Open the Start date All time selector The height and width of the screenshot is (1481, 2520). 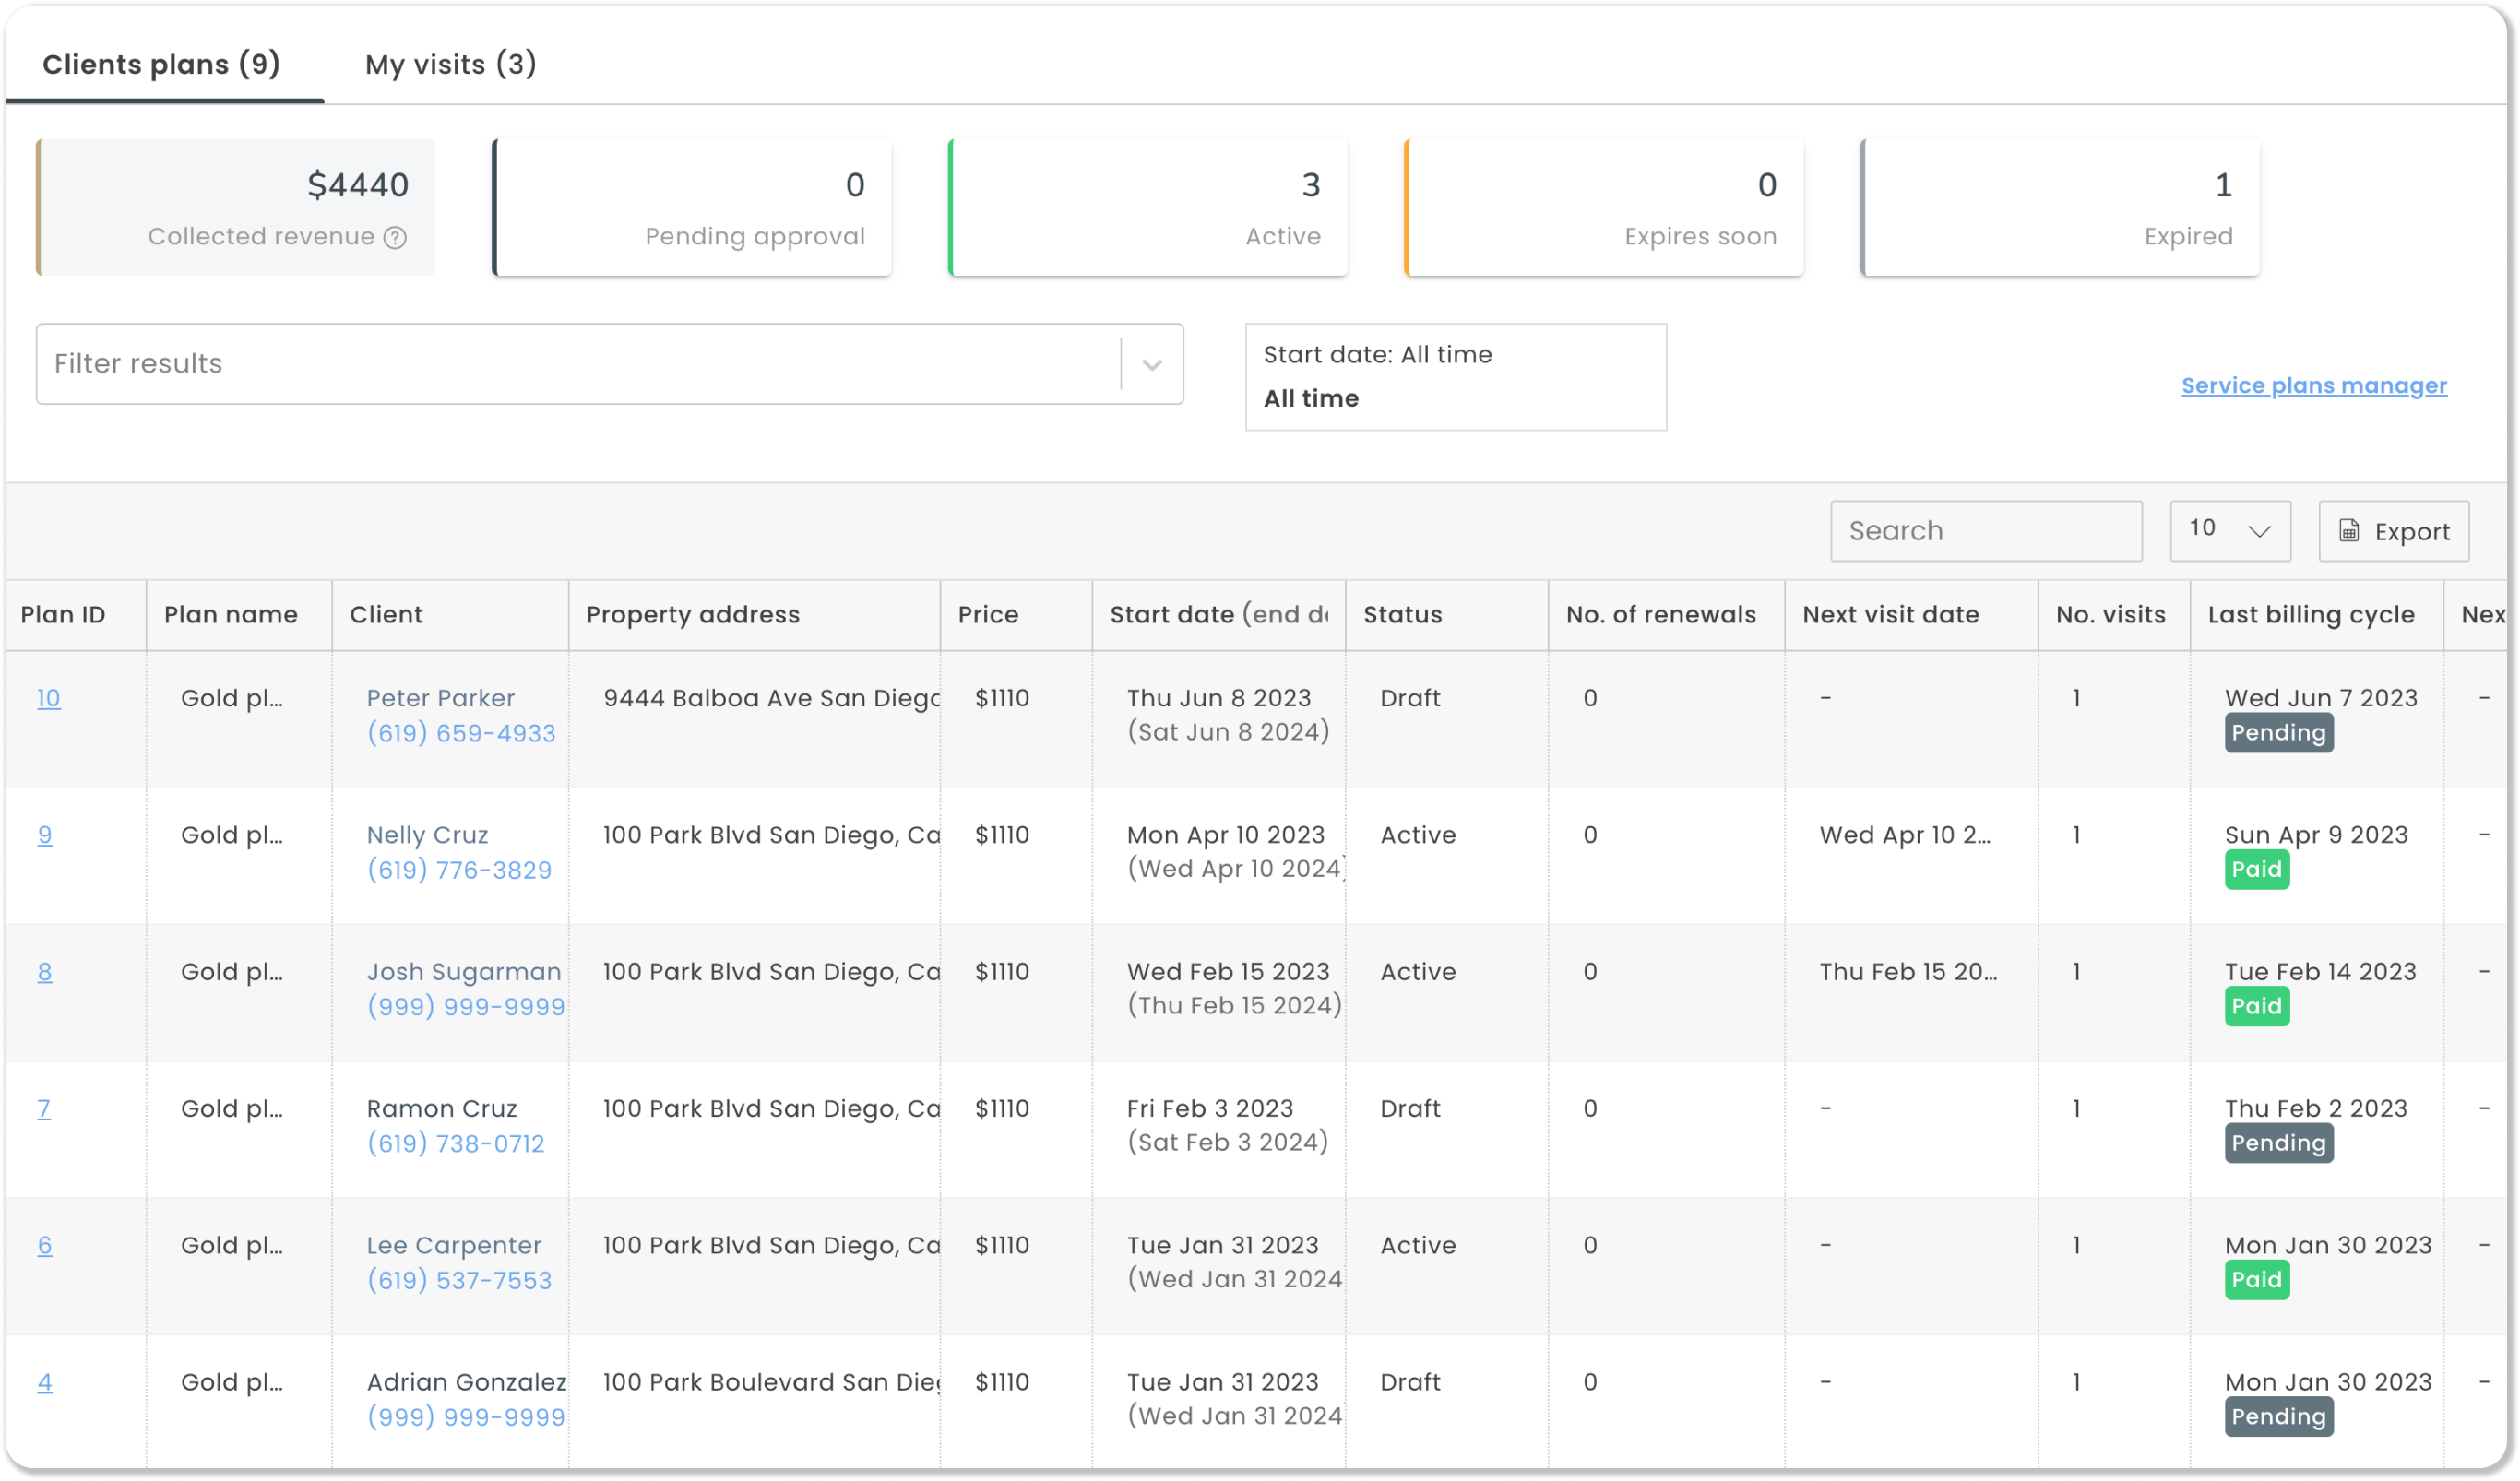pos(1456,376)
